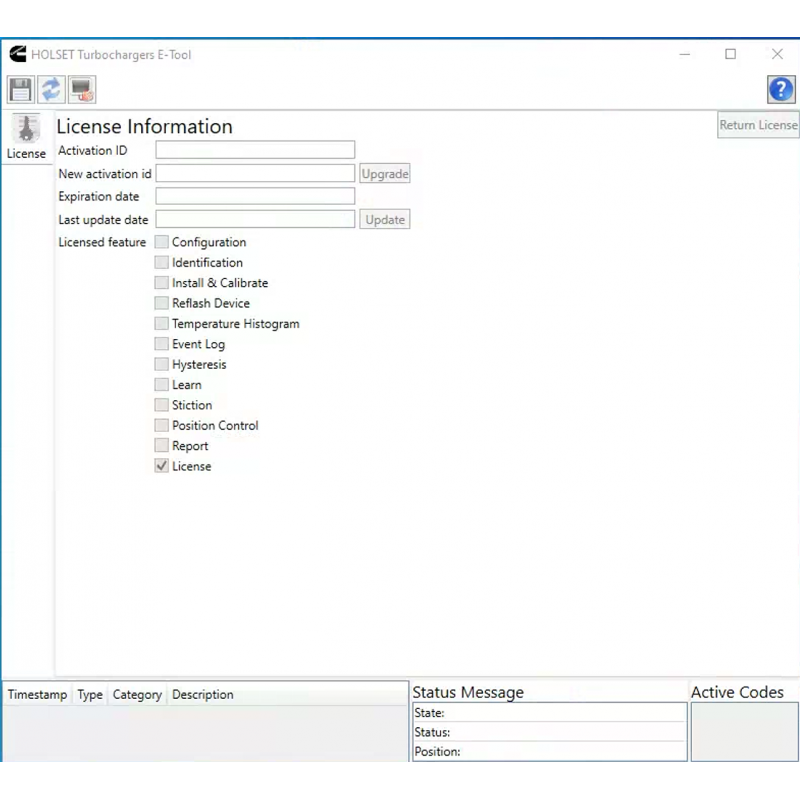The image size is (800, 800).
Task: Toggle the License checkbox
Action: coord(162,466)
